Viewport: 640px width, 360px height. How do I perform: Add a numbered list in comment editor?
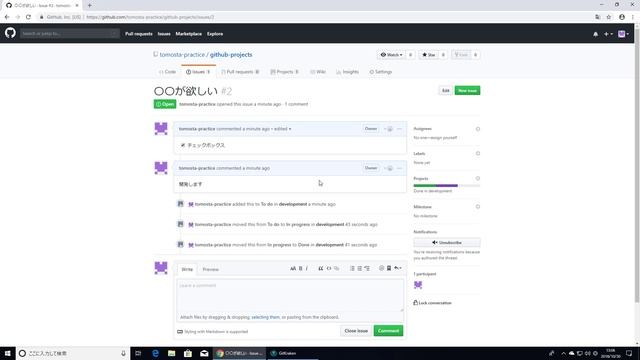coord(360,268)
